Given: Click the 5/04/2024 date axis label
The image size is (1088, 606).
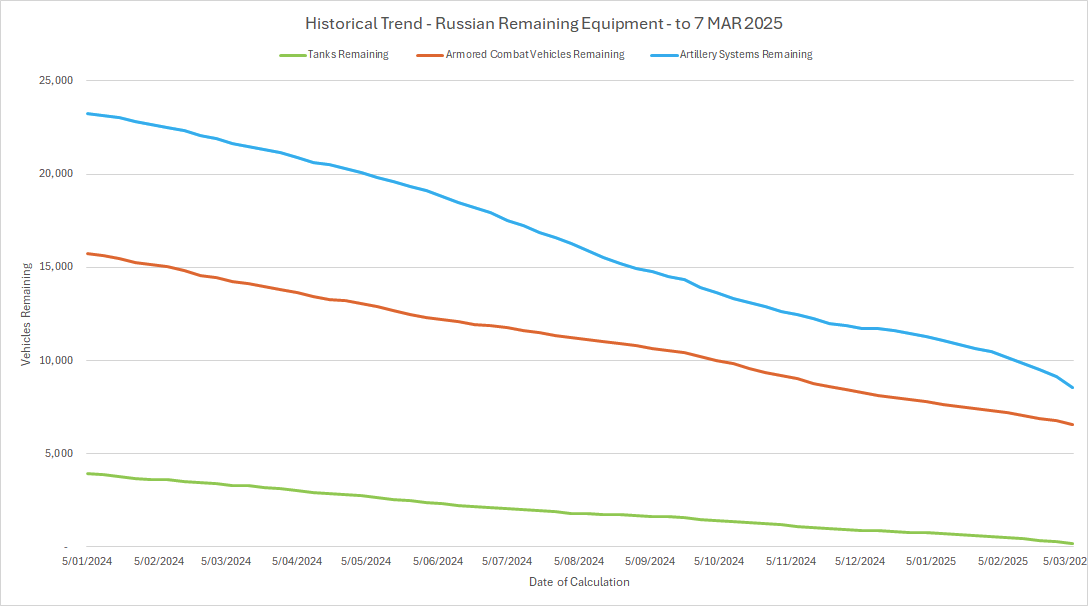Looking at the screenshot, I should point(298,562).
